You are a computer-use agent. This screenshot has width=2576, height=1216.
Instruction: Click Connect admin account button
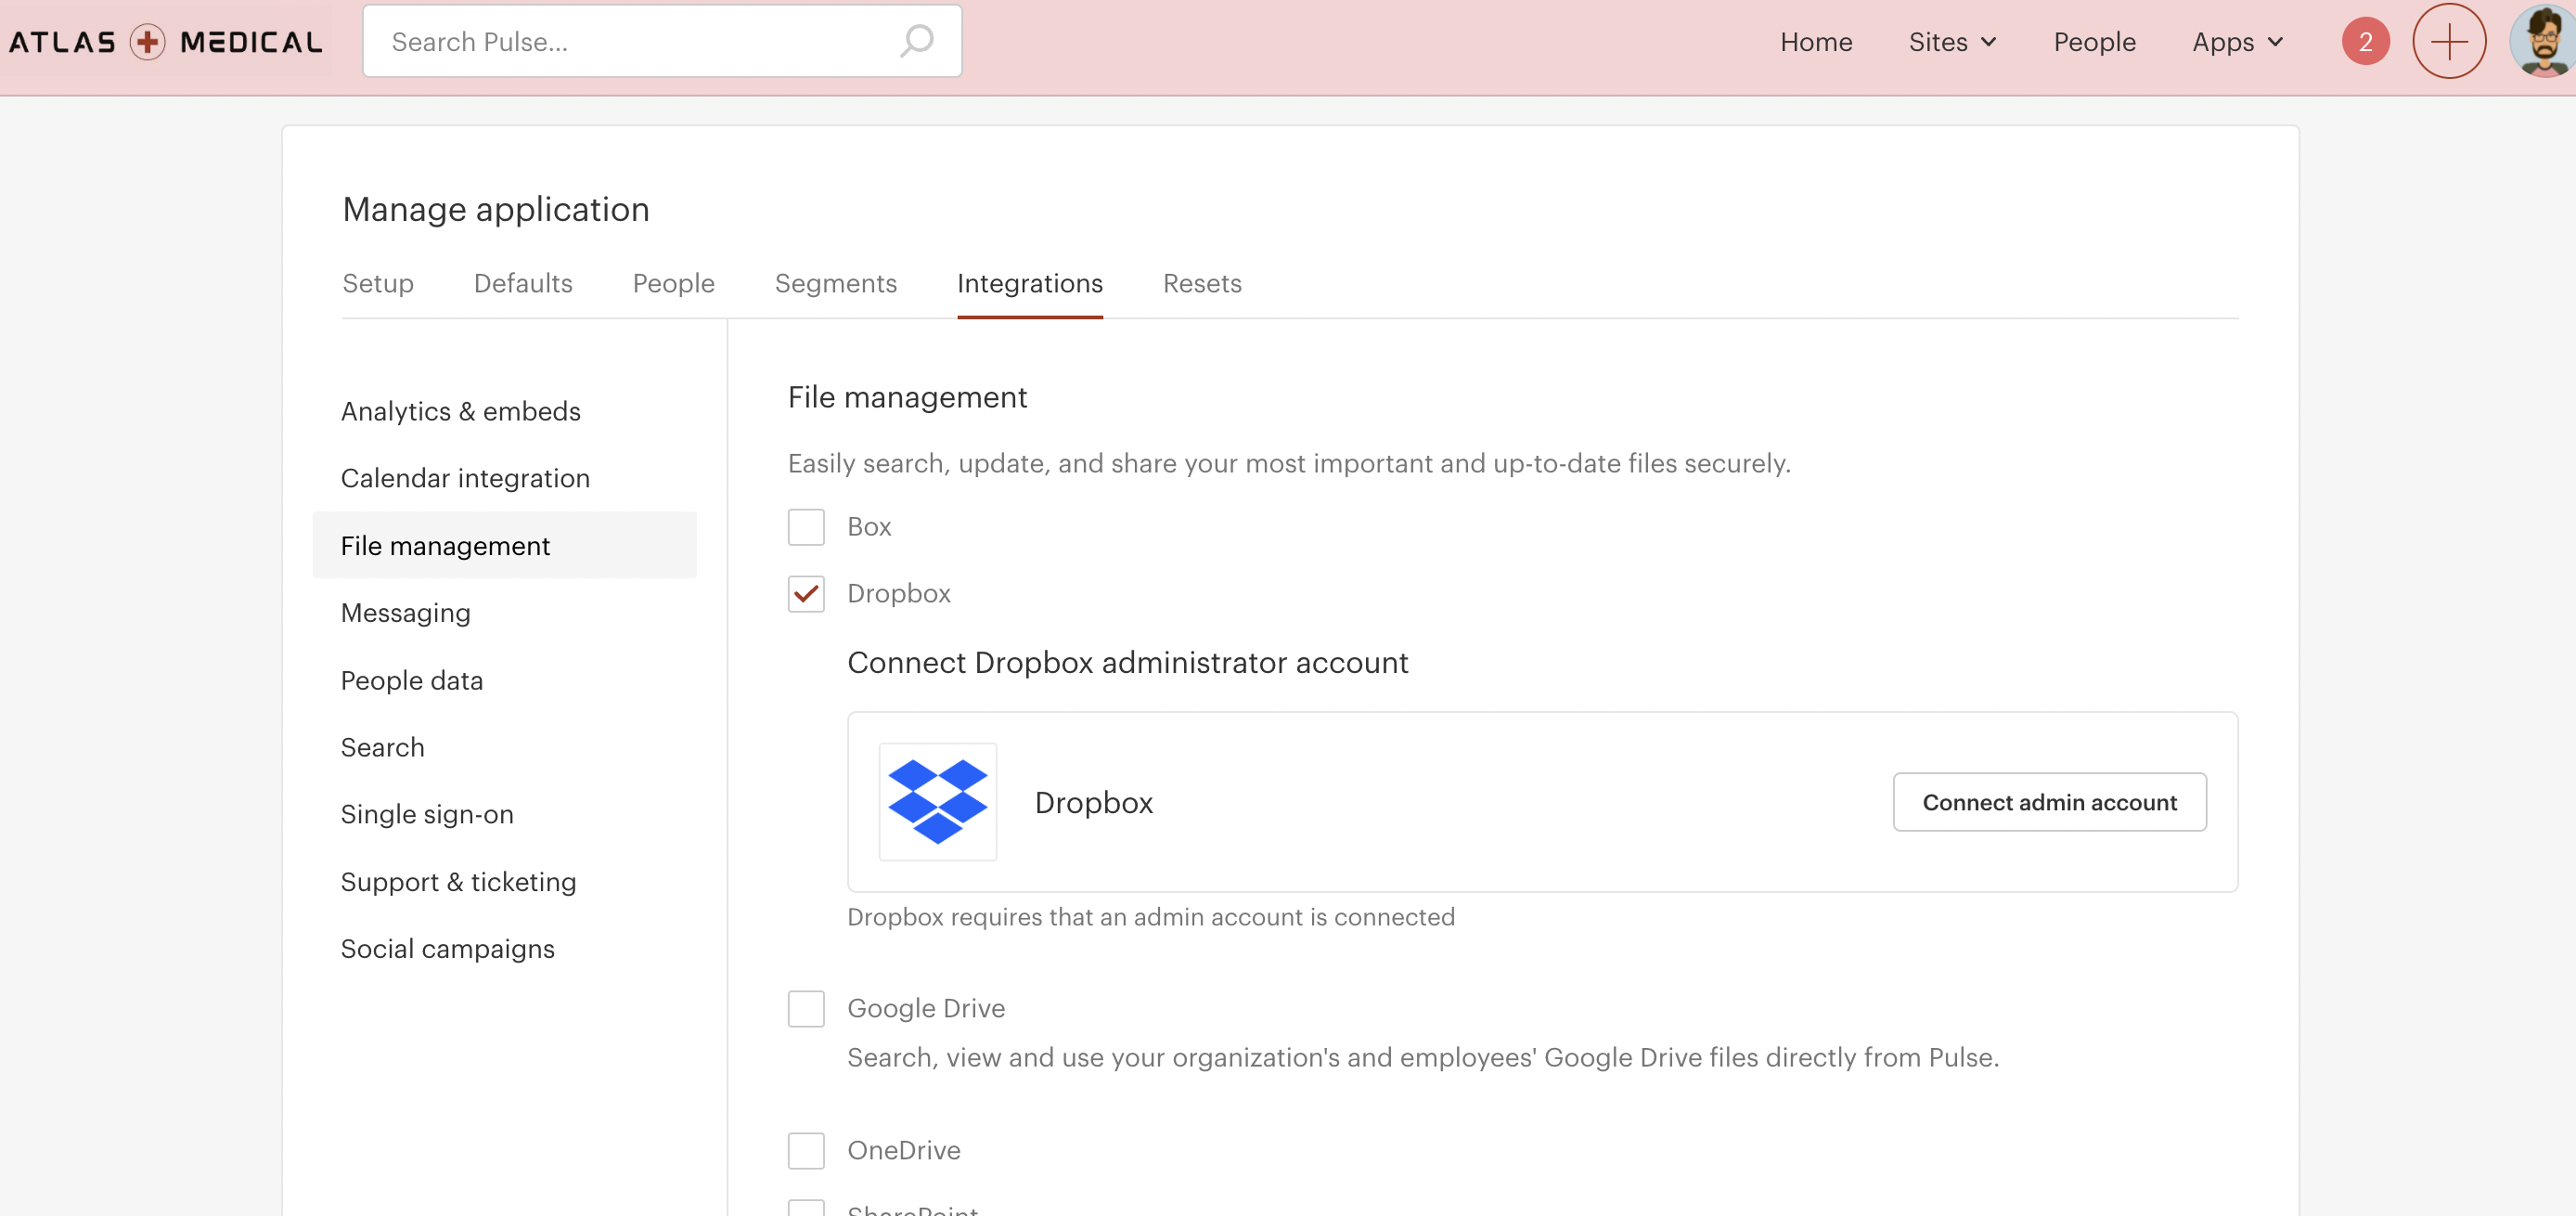[x=2050, y=802]
